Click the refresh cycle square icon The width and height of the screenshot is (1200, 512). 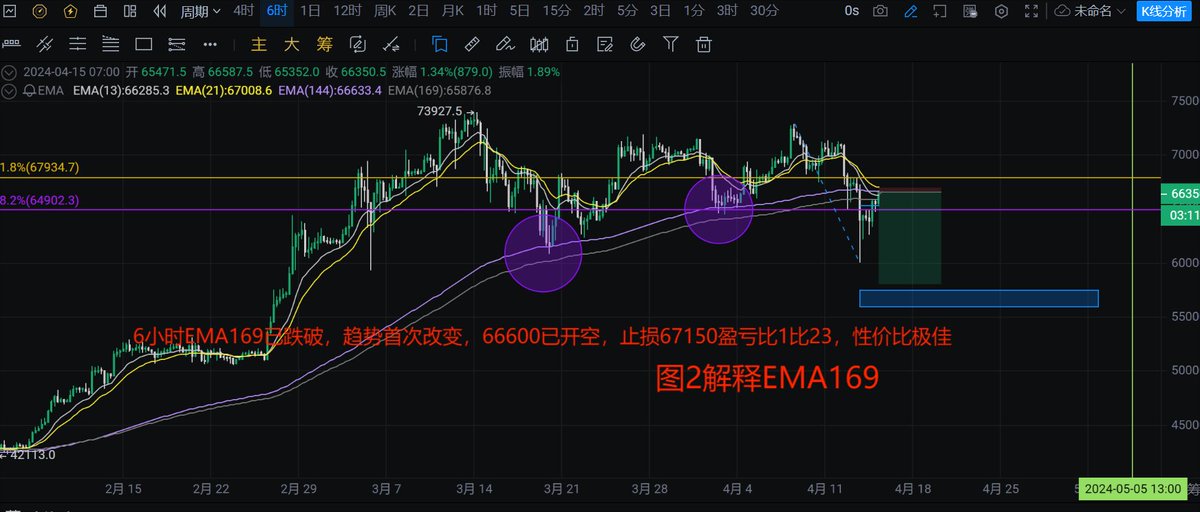tap(357, 45)
